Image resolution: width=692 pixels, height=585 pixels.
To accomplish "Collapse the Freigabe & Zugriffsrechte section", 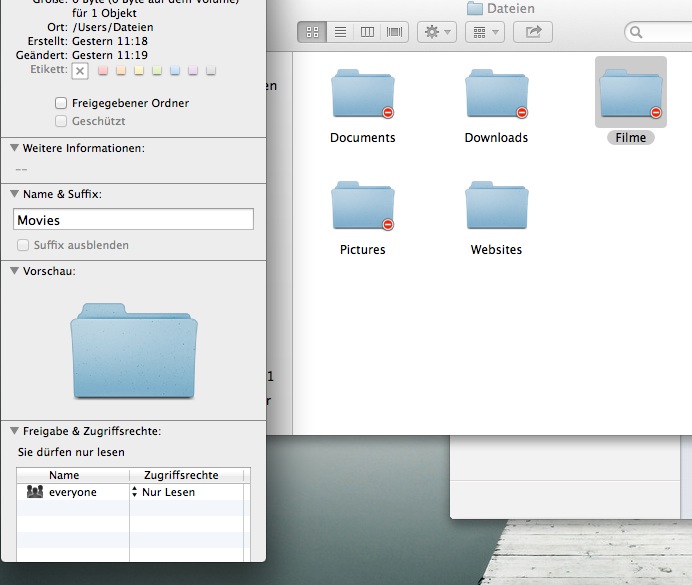I will (x=15, y=431).
